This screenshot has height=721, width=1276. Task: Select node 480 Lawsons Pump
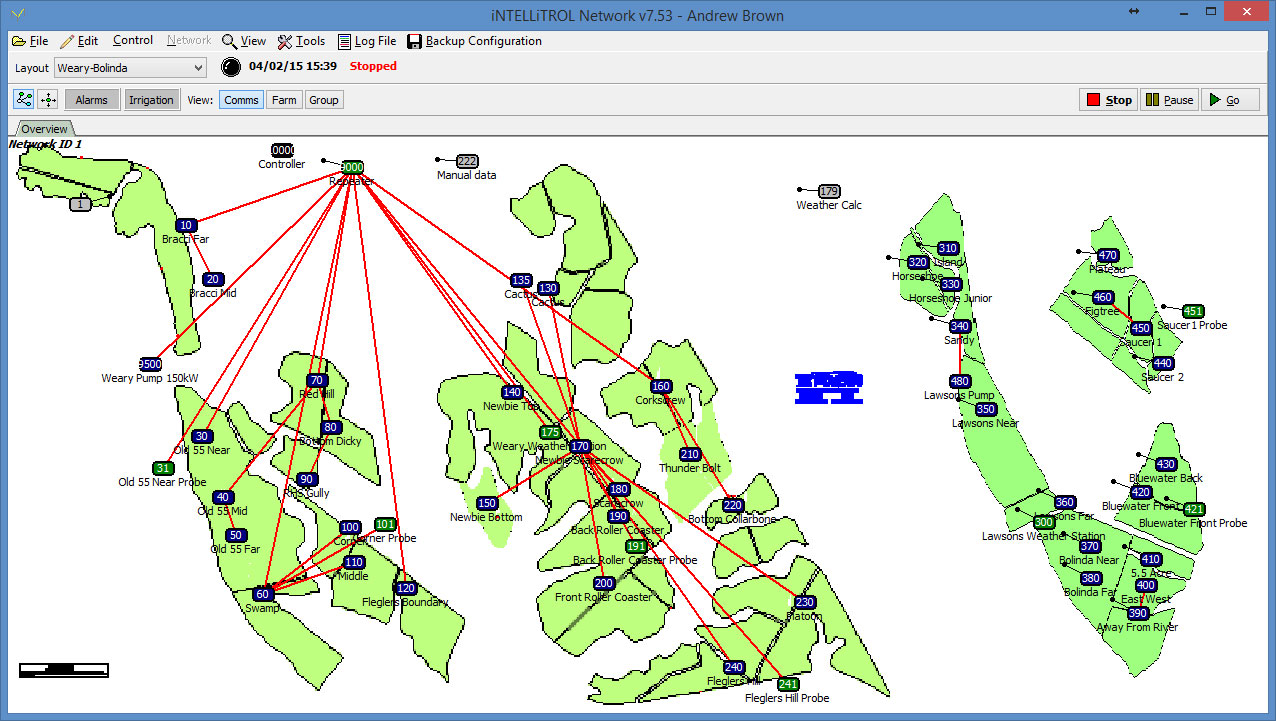click(960, 381)
